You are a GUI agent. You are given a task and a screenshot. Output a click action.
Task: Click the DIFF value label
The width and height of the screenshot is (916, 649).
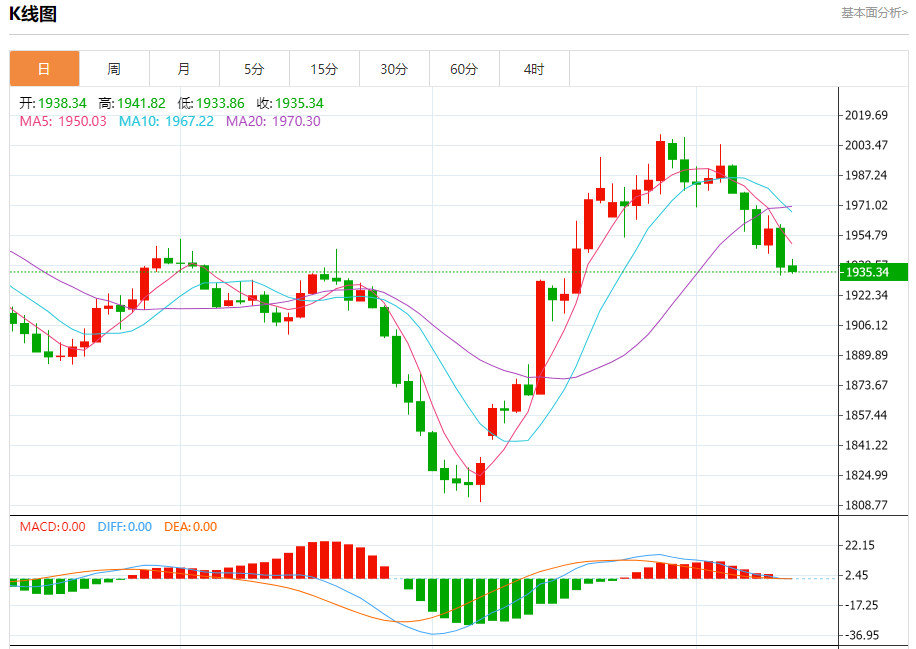(x=125, y=527)
